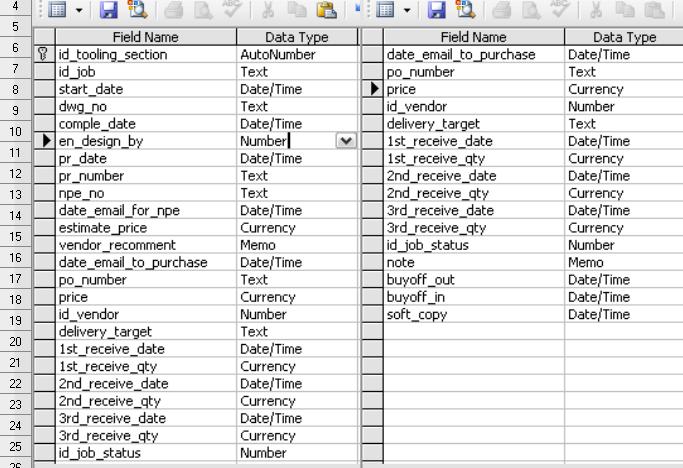683x468 pixels.
Task: Click the Print icon in the second toolbar
Action: [x=501, y=10]
